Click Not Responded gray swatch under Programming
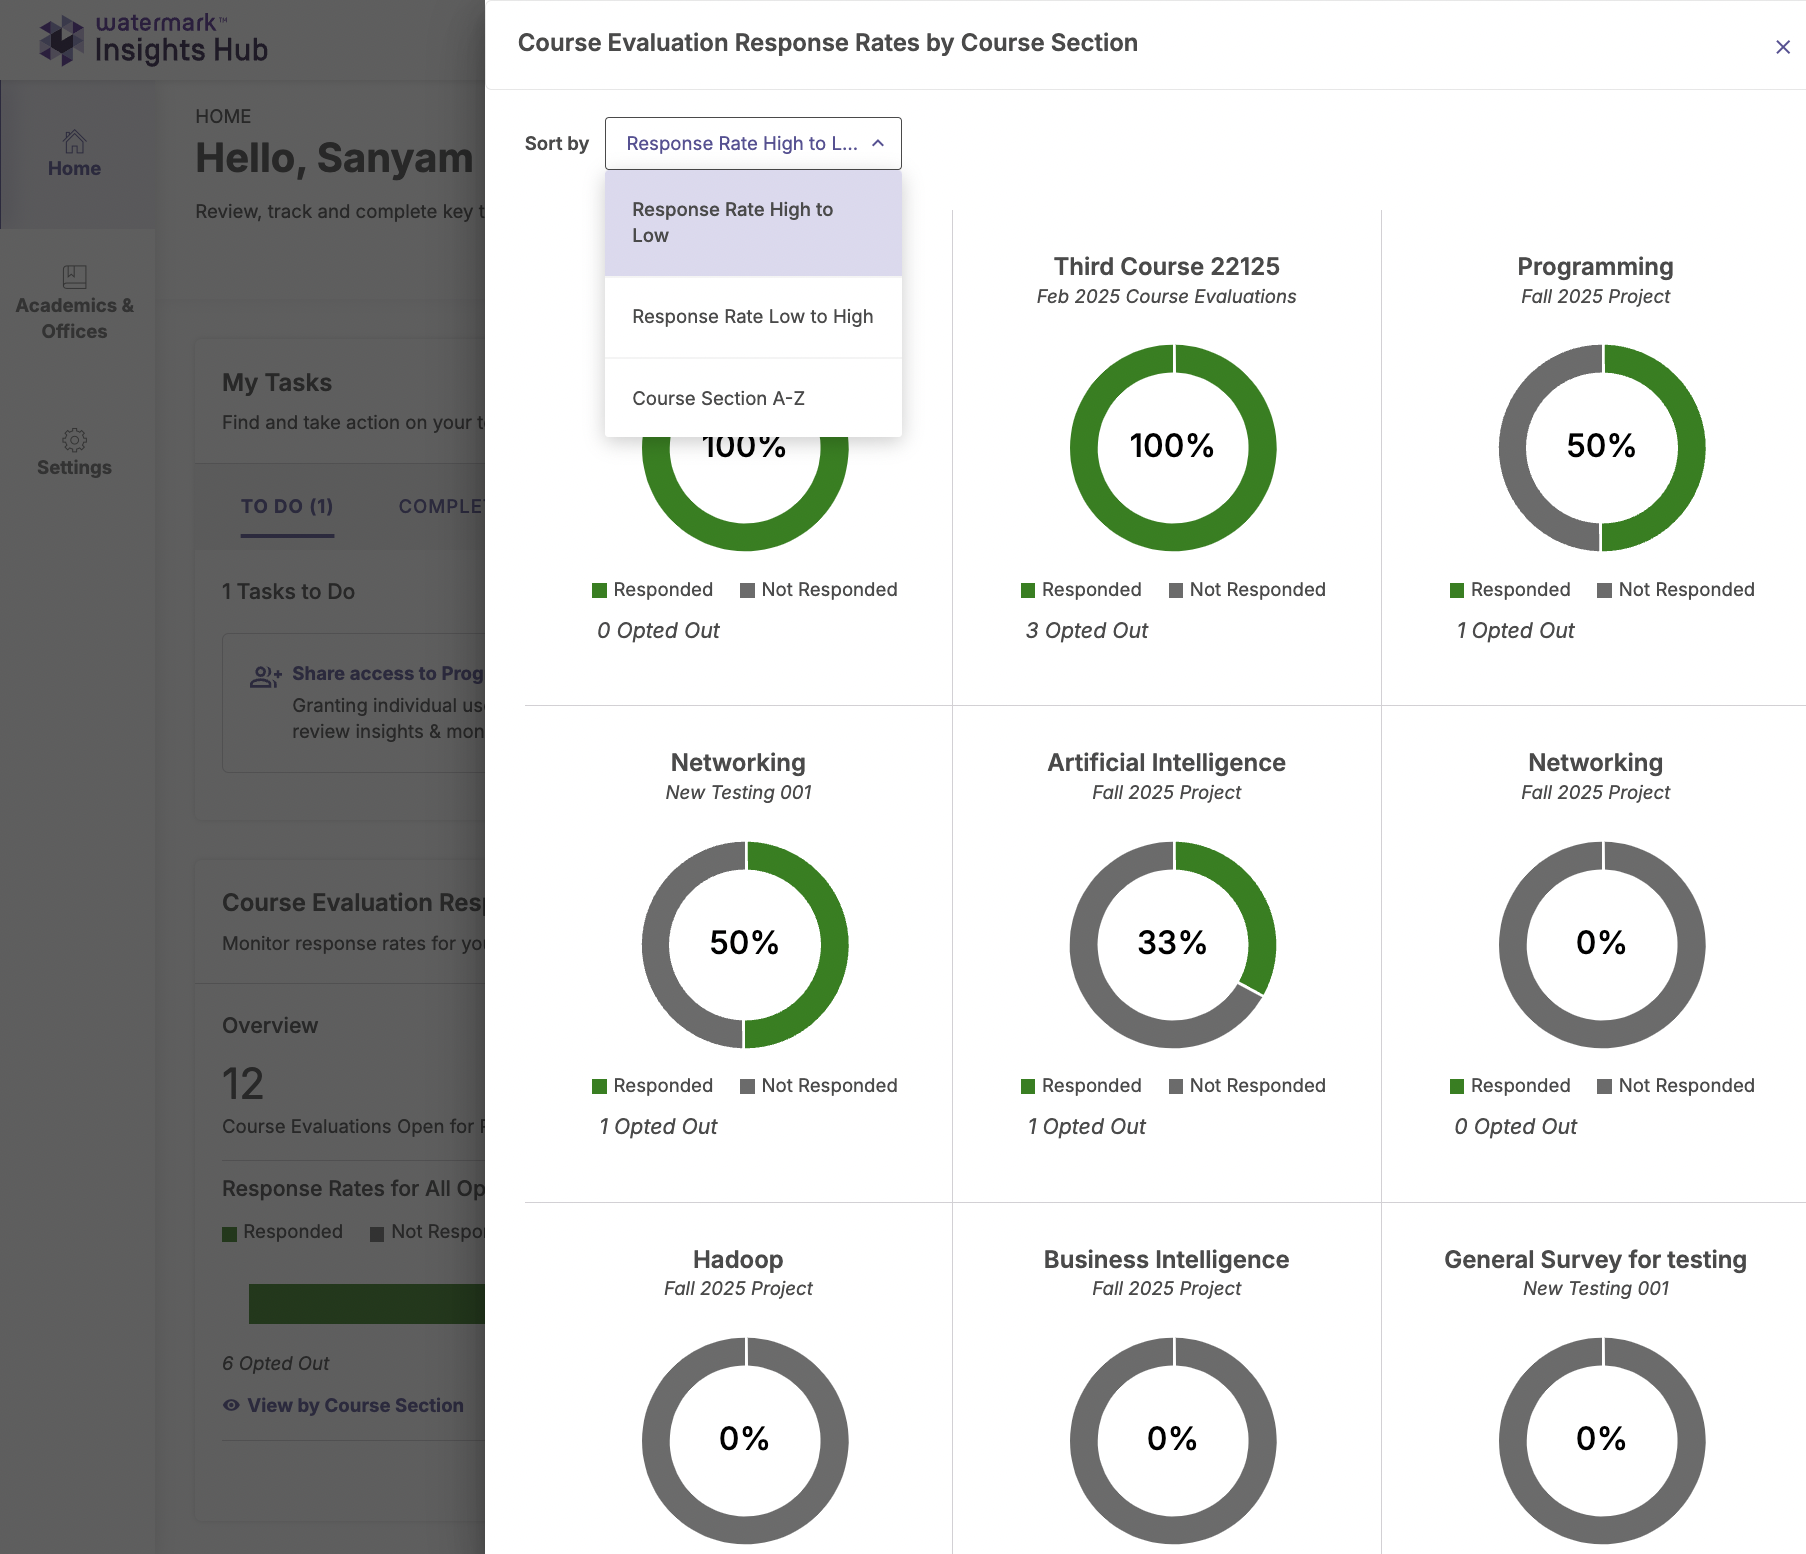 click(1604, 590)
